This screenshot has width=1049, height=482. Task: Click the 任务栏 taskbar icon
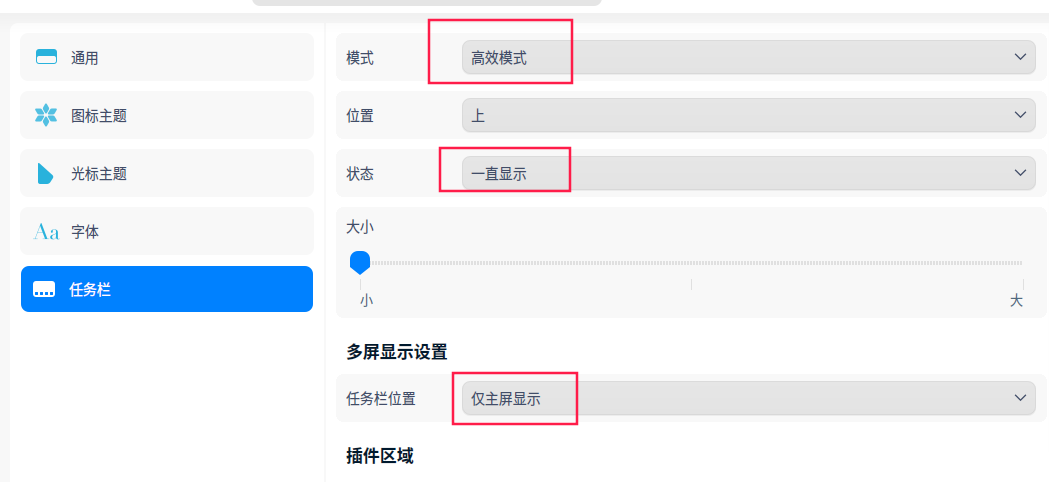(44, 290)
